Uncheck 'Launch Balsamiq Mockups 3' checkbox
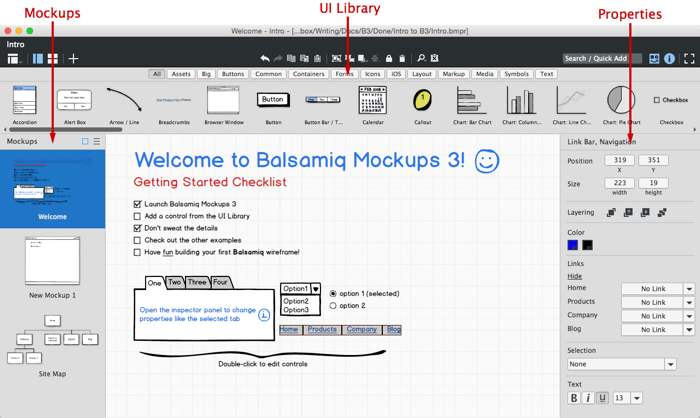 point(138,204)
